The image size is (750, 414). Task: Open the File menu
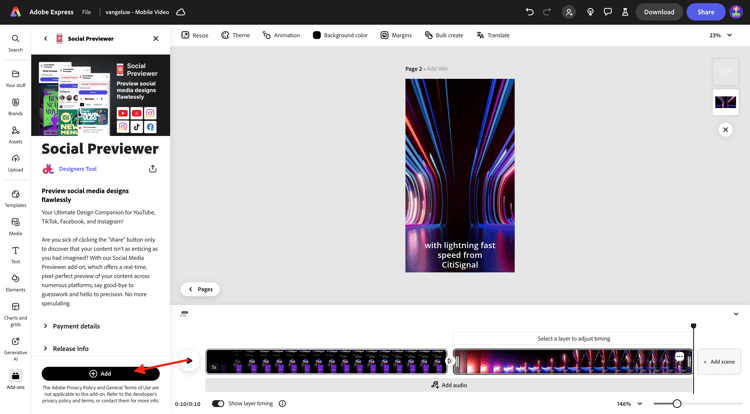(x=86, y=12)
